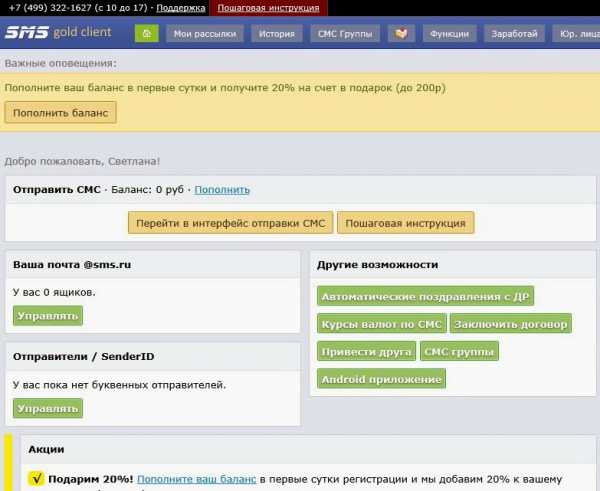600x491 pixels.
Task: Click the Курсы валют по СМС button
Action: point(382,324)
